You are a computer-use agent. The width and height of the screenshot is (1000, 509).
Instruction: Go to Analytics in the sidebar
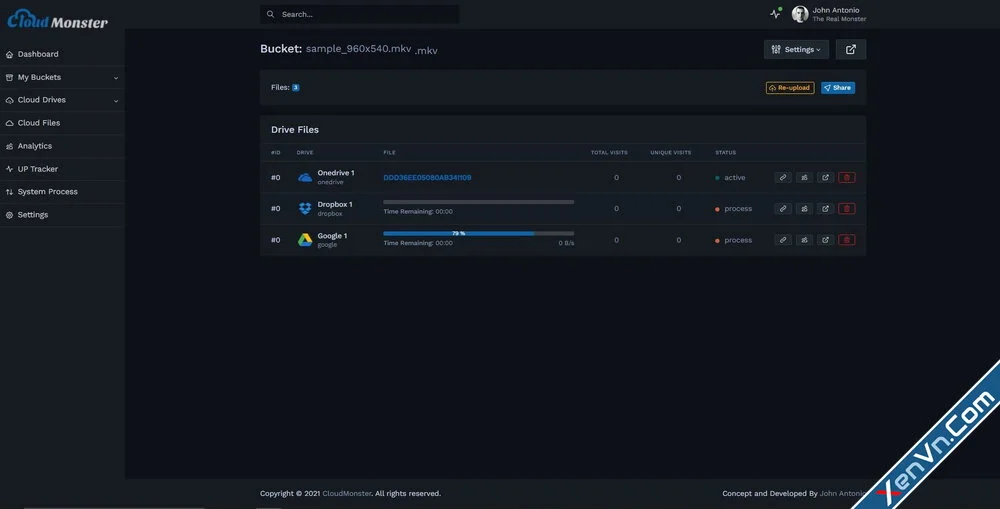(x=35, y=146)
